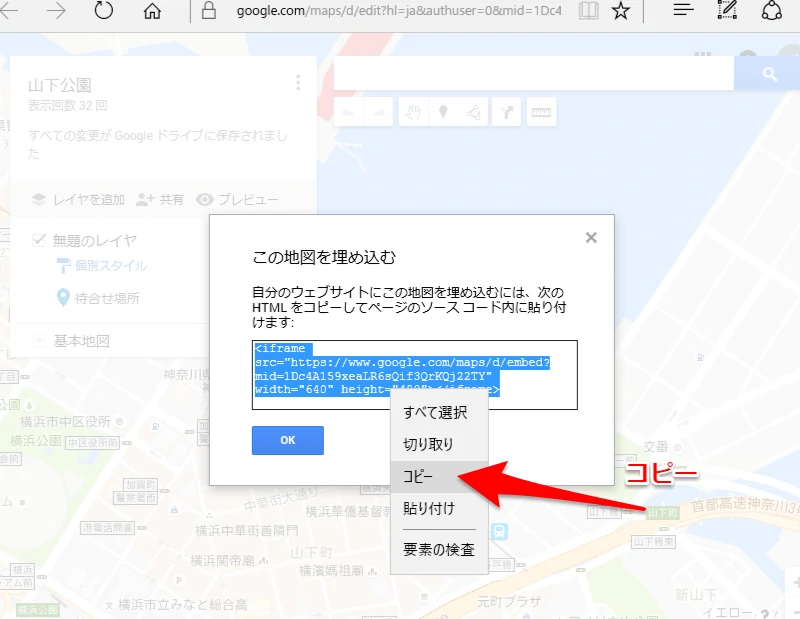Image resolution: width=800 pixels, height=619 pixels.
Task: Expand the 基本地図 base map options
Action: 38,339
